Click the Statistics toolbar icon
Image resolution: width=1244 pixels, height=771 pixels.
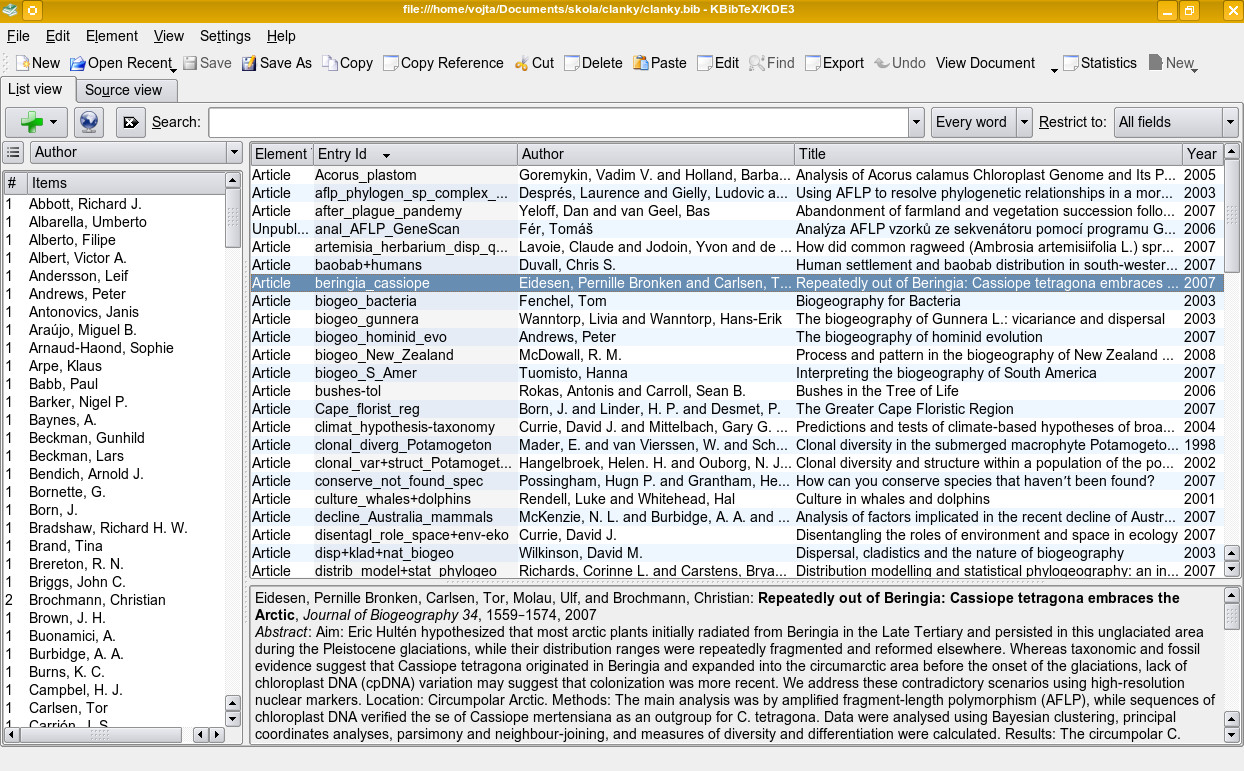pyautogui.click(x=1070, y=63)
